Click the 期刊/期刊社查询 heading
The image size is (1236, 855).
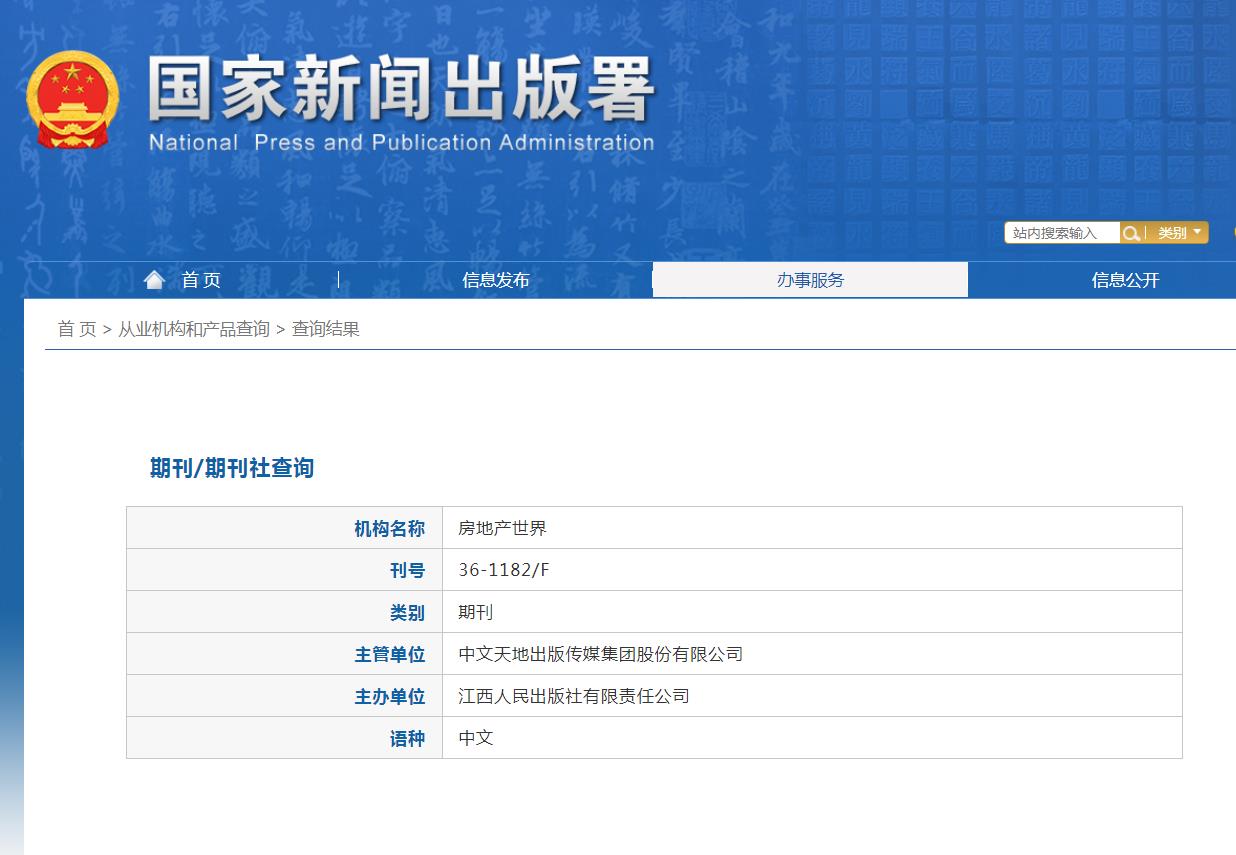(229, 469)
